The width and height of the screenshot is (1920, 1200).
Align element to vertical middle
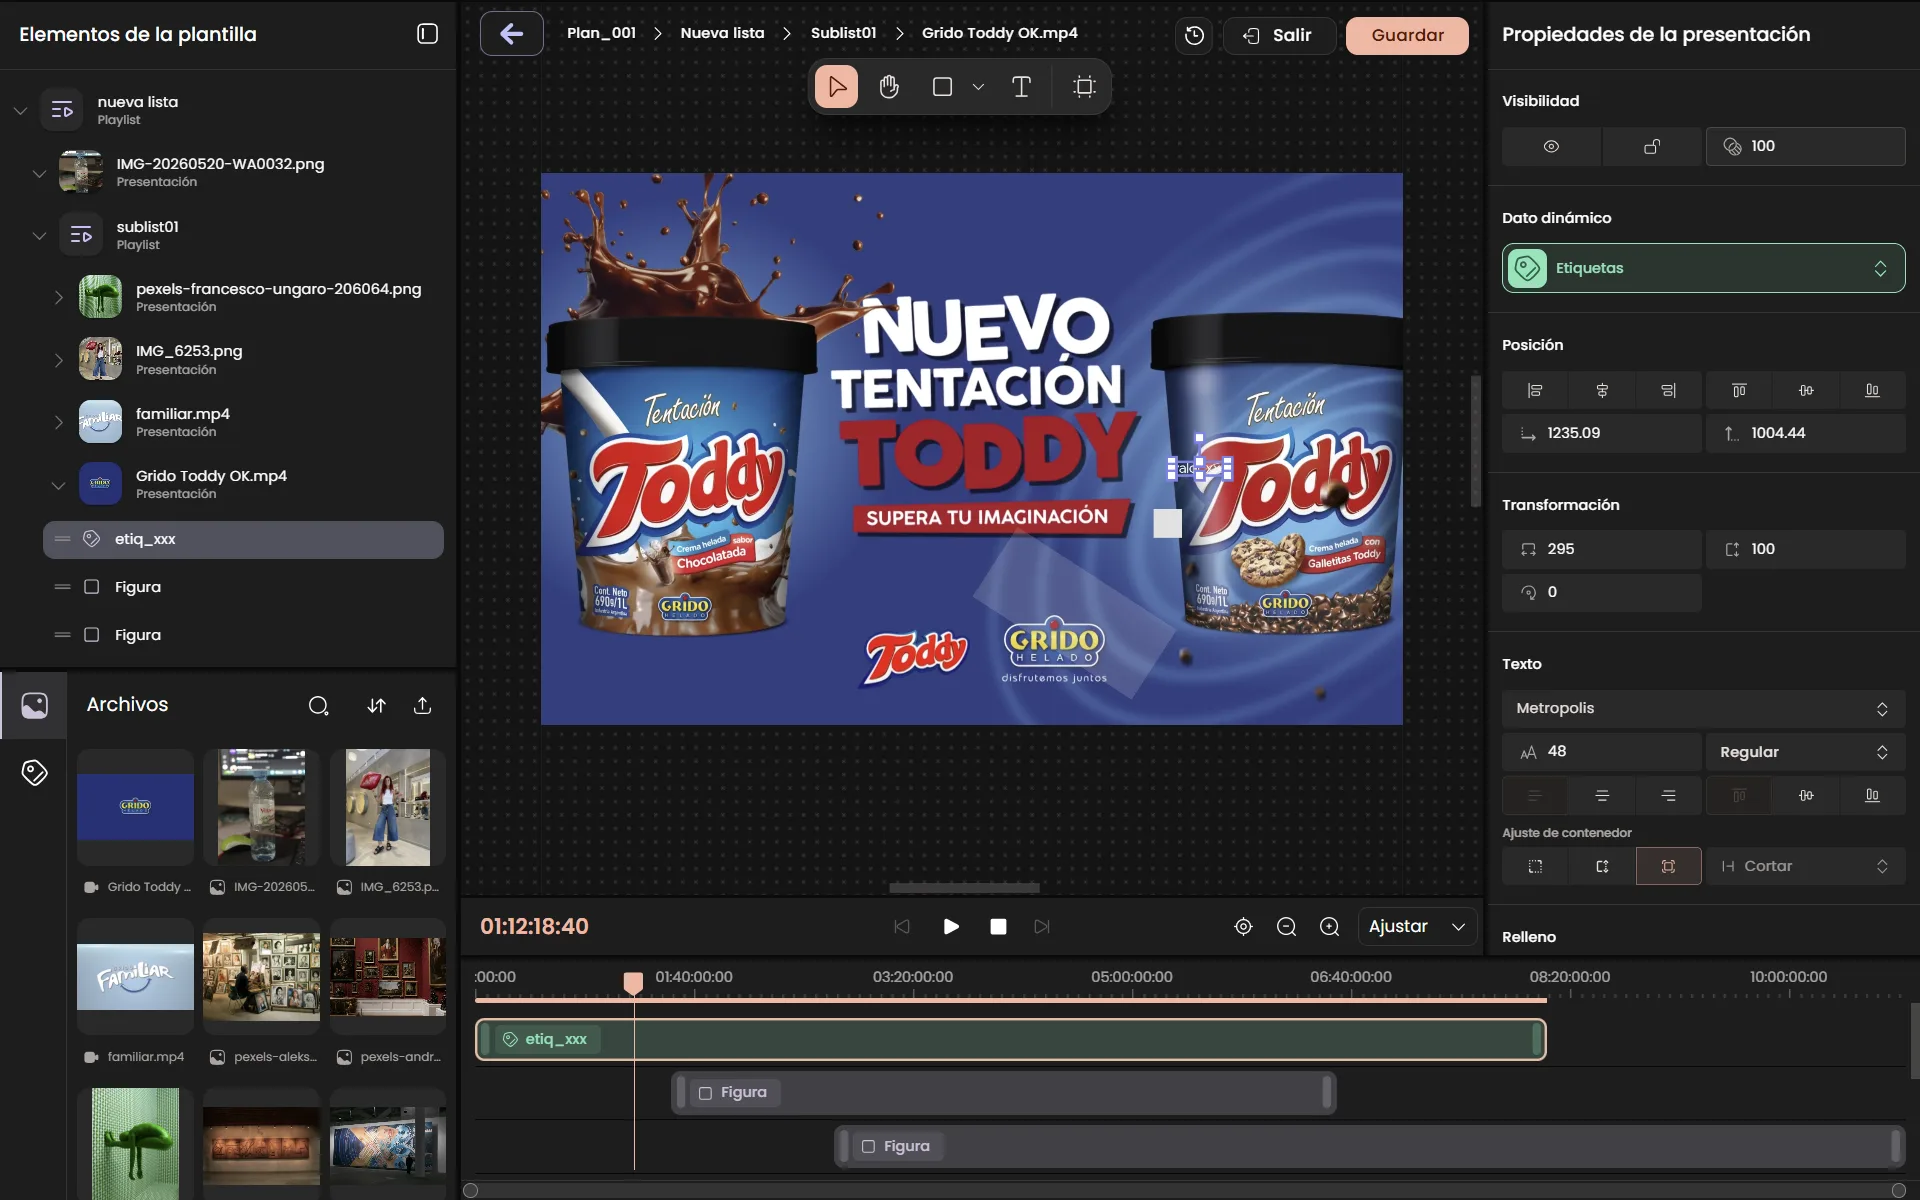tap(1806, 391)
